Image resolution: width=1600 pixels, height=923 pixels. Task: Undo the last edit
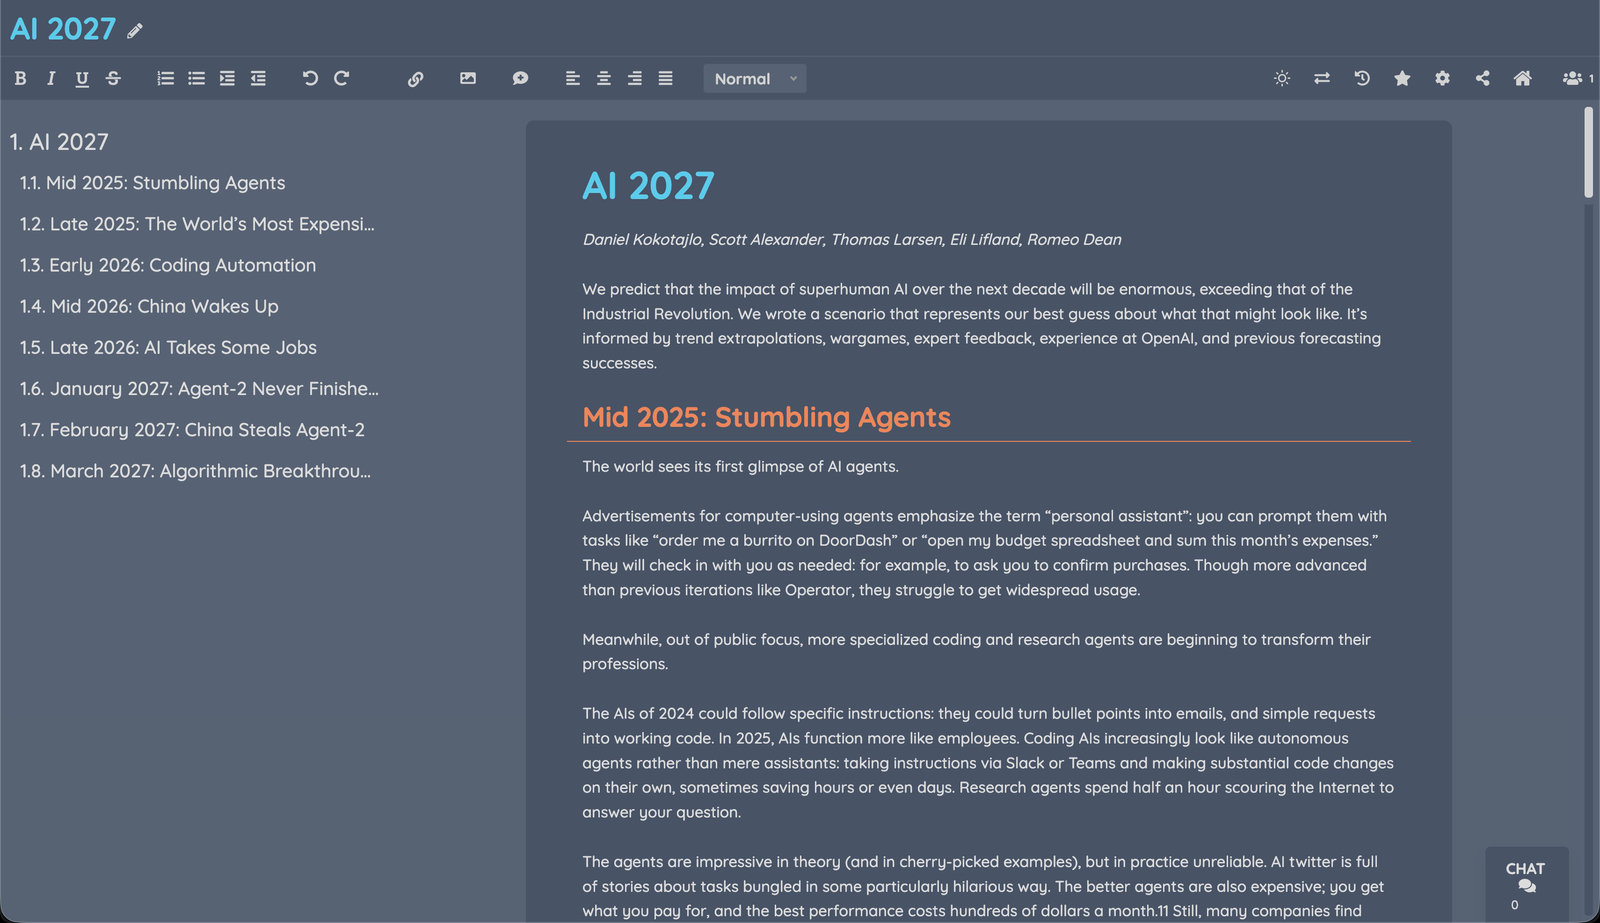310,77
